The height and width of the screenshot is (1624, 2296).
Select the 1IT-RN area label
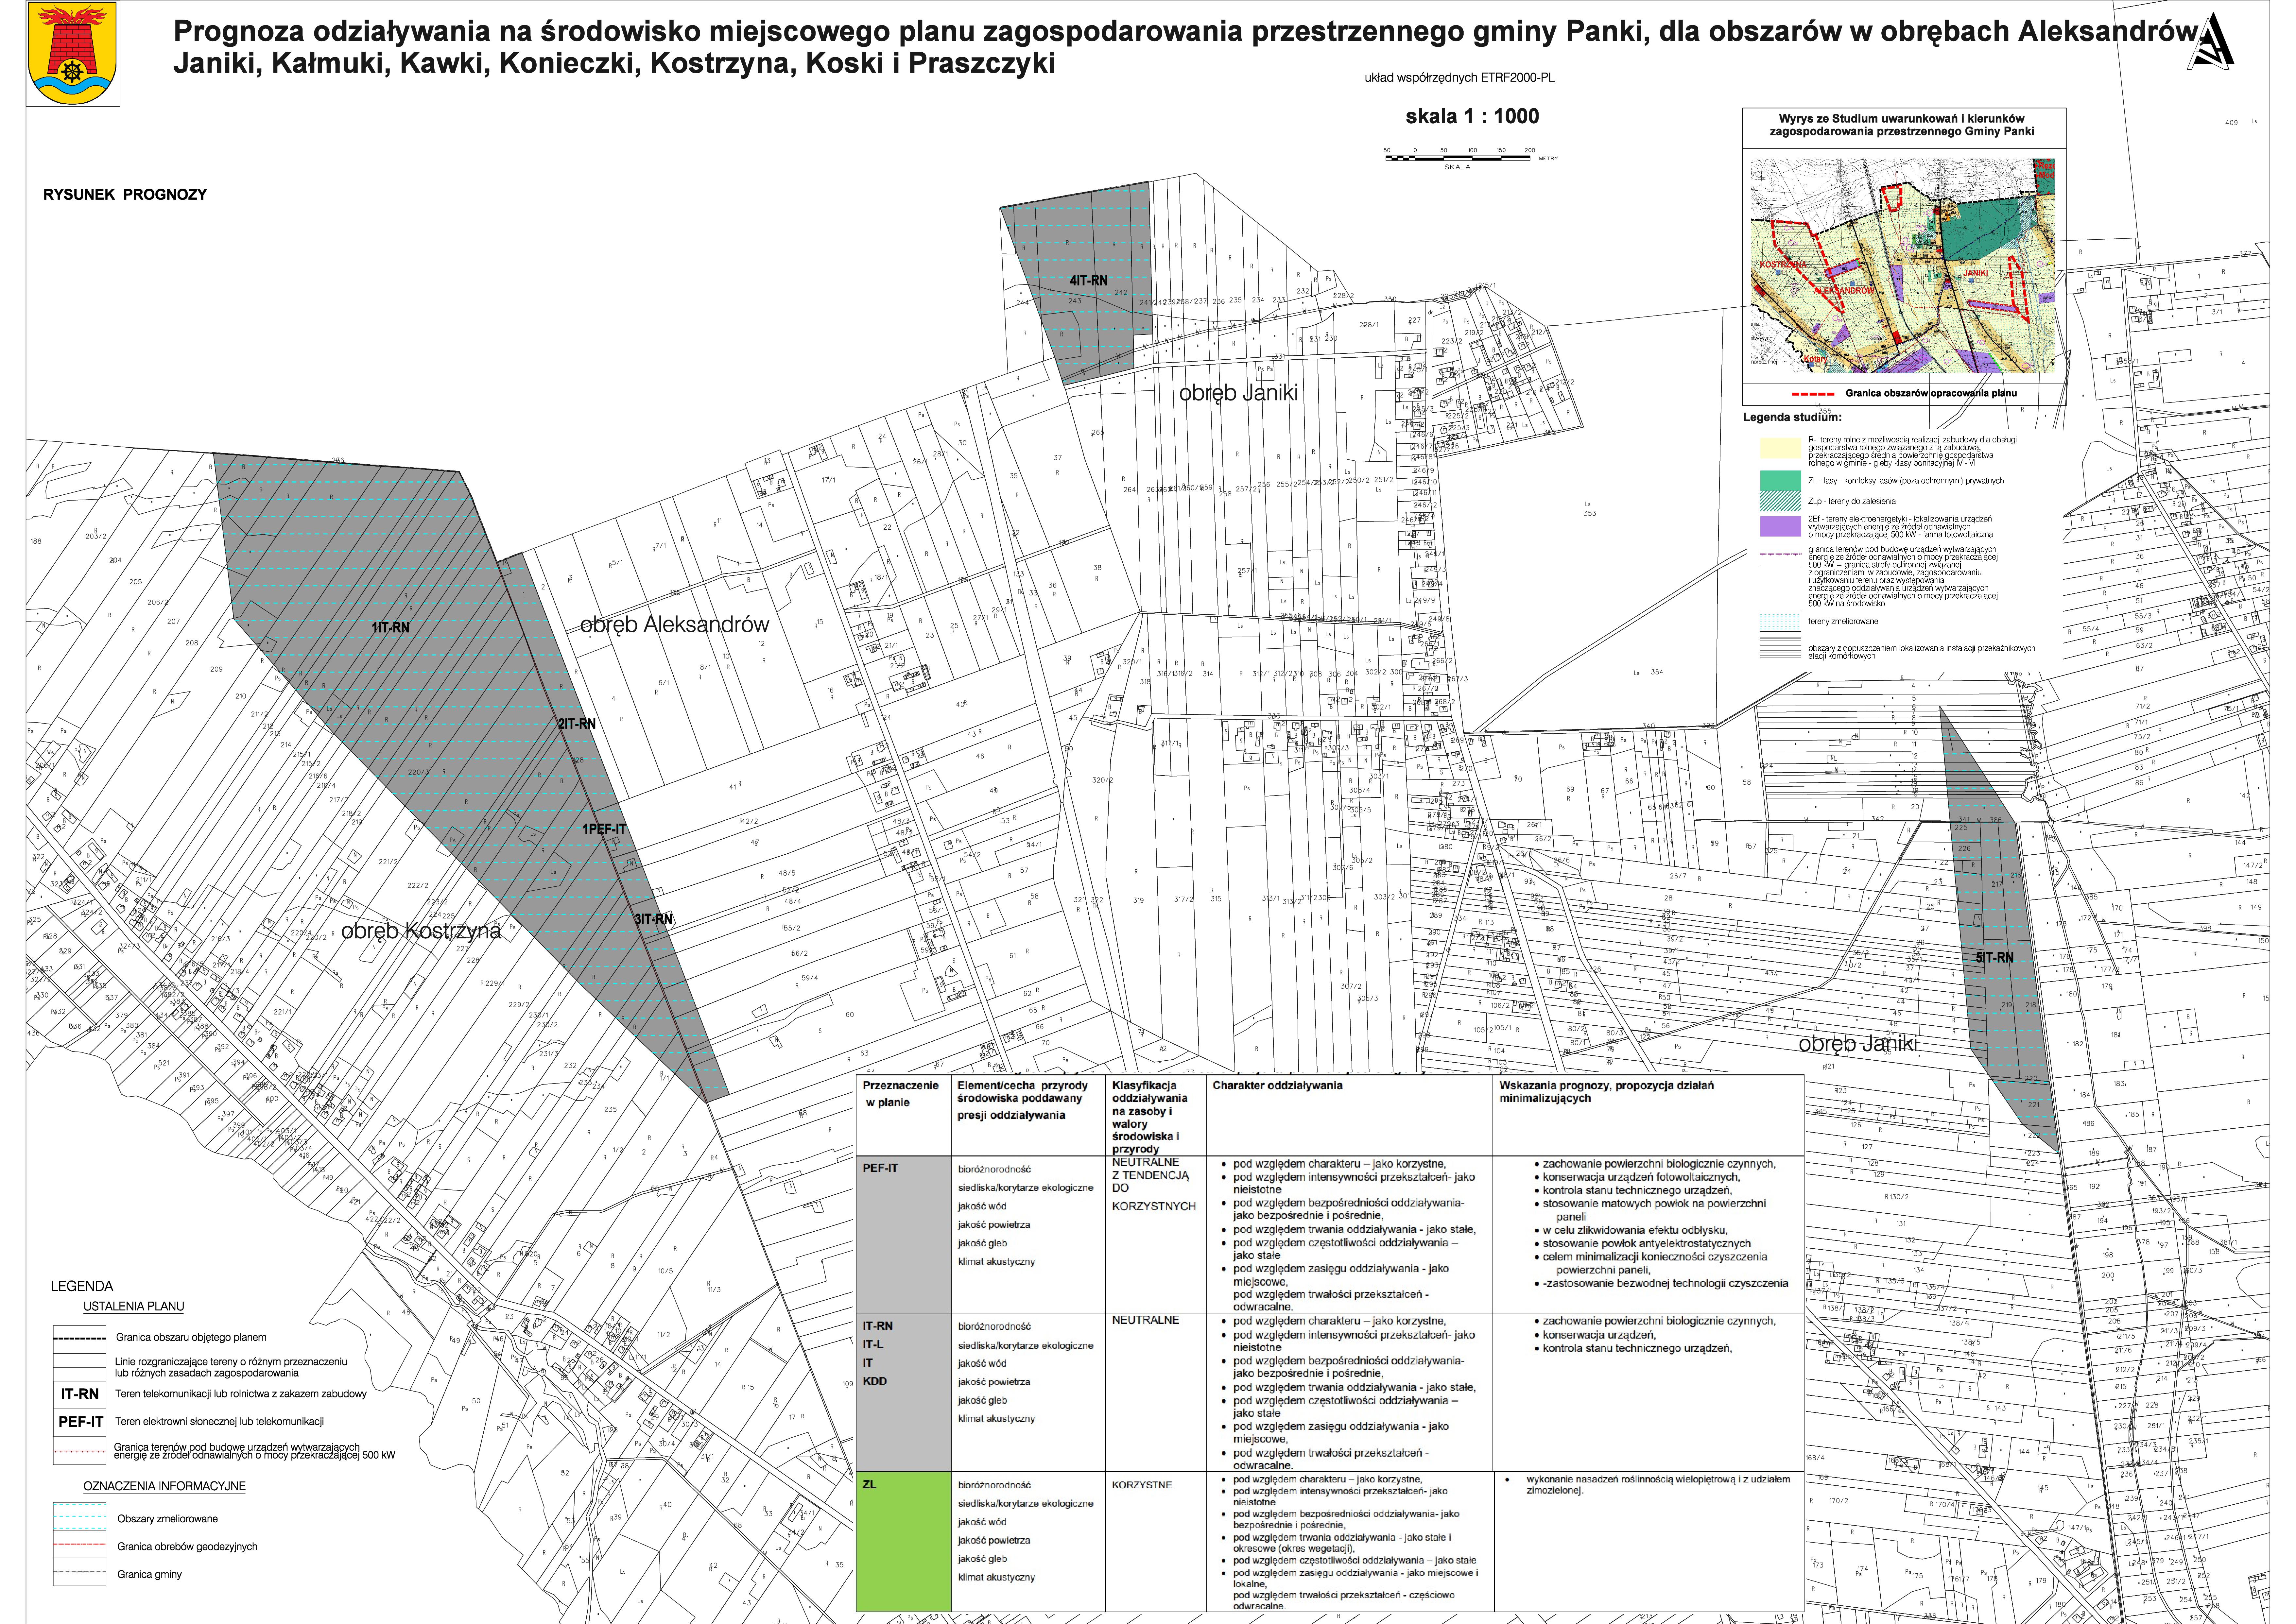[390, 628]
